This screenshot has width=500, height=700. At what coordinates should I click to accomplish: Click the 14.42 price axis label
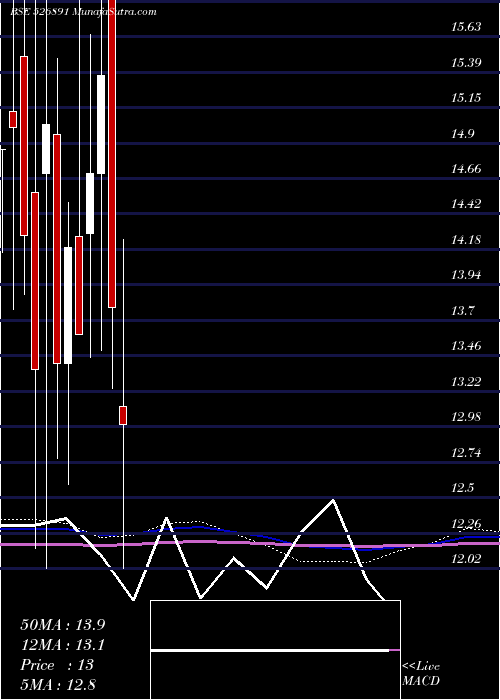coord(466,204)
